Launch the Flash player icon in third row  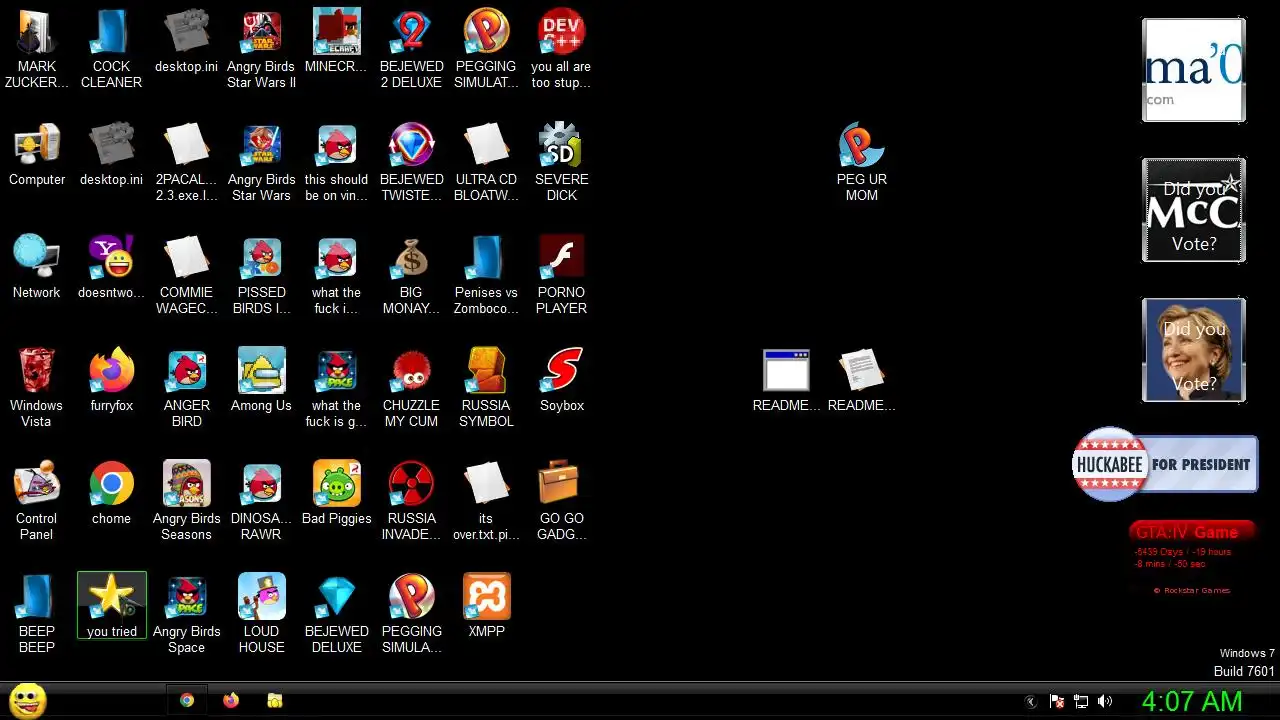[x=561, y=274]
